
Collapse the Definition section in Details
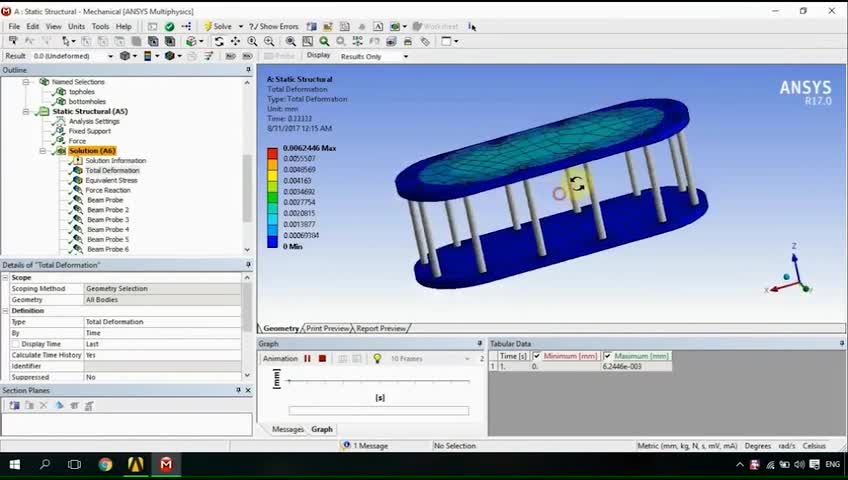5,311
